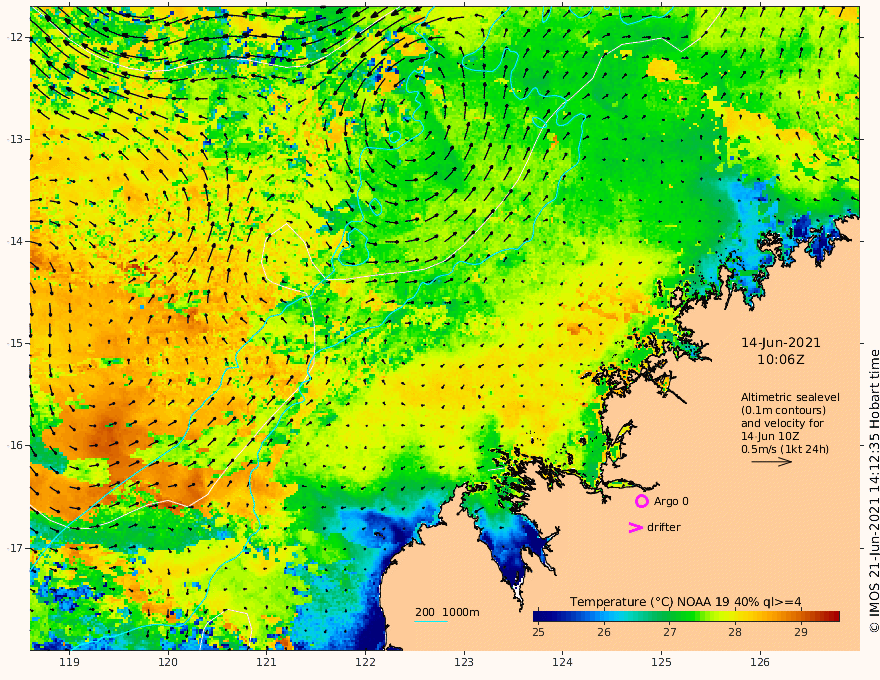The height and width of the screenshot is (680, 880).
Task: Click latitude axis label -16
Action: point(15,445)
